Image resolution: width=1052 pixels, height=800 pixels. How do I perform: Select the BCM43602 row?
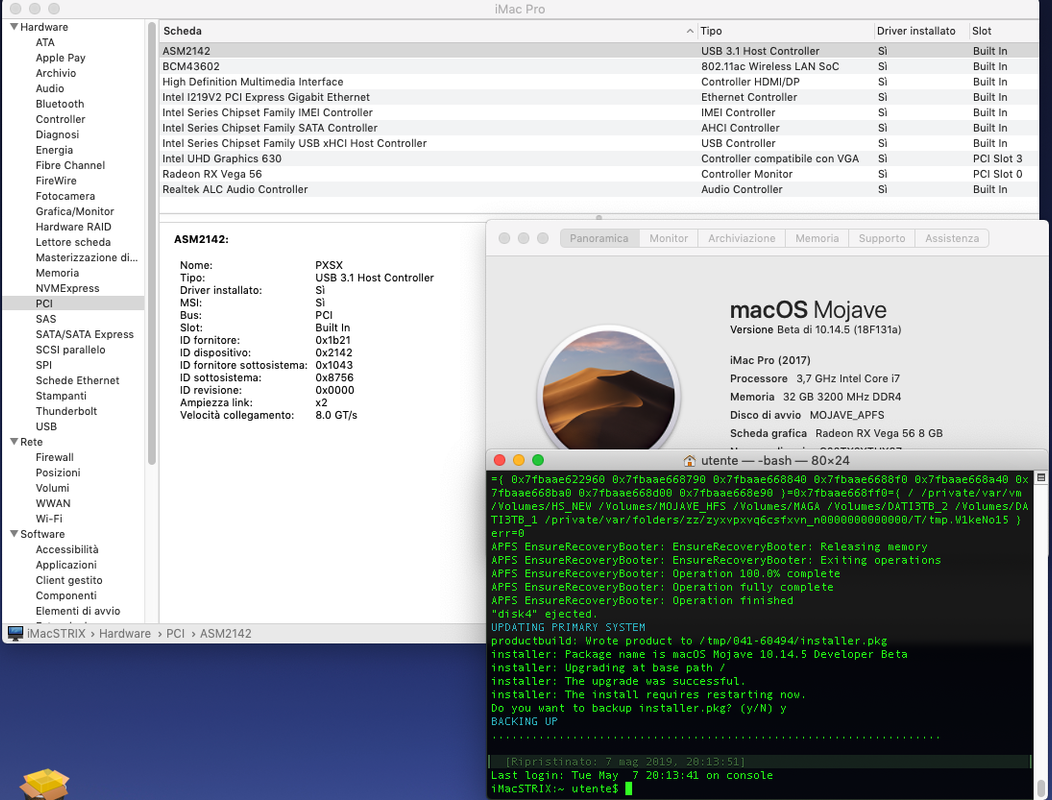click(x=599, y=66)
